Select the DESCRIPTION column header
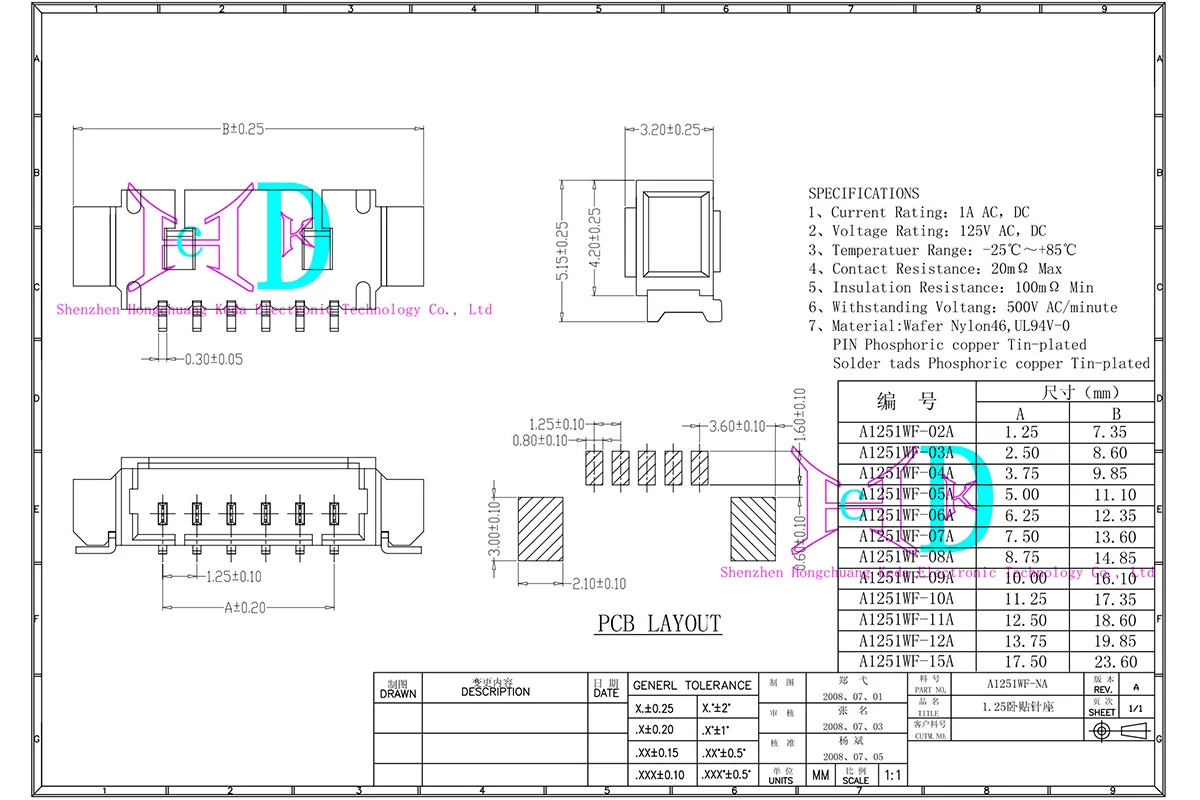This screenshot has height=800, width=1200. click(x=495, y=690)
